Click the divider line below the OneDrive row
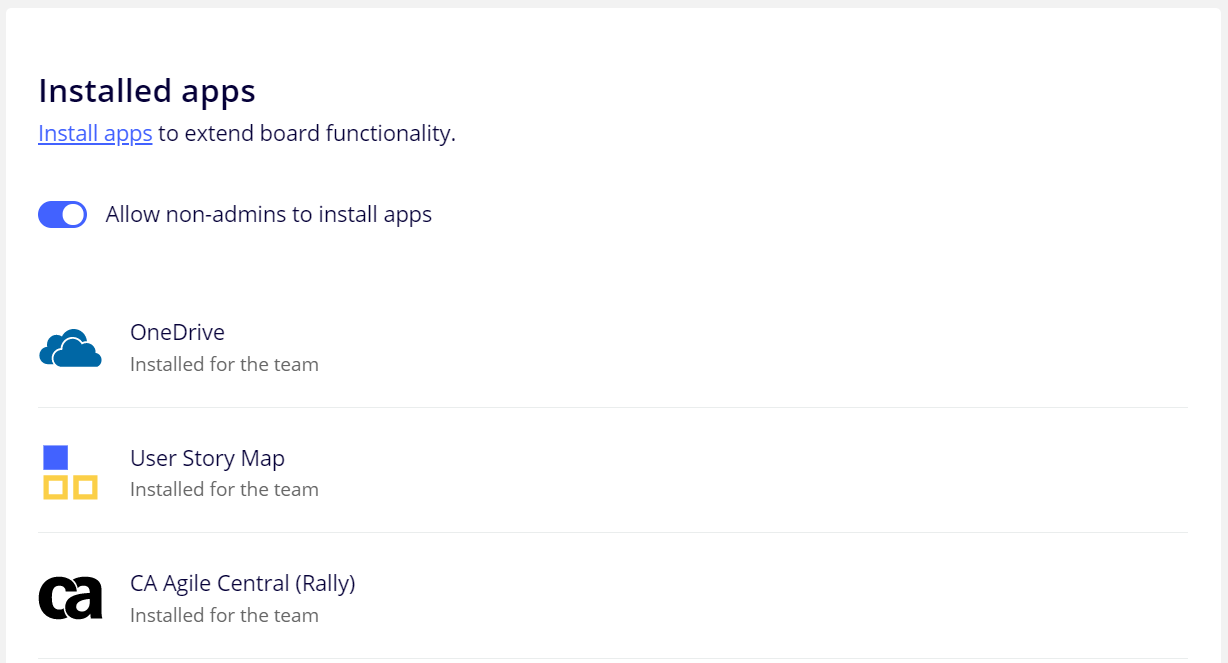Image resolution: width=1228 pixels, height=663 pixels. point(612,407)
